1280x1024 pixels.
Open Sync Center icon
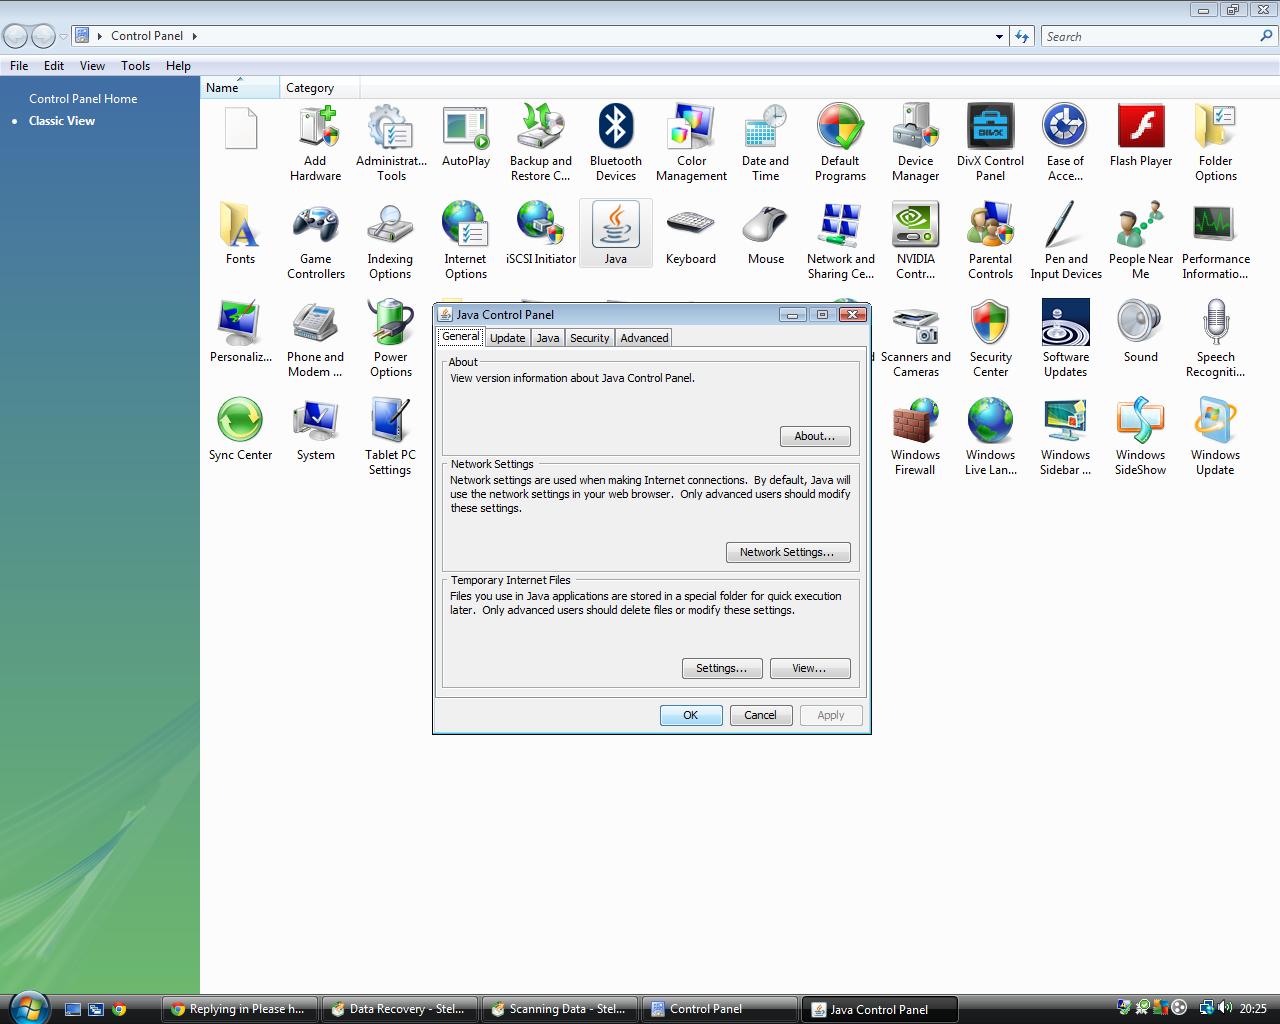pyautogui.click(x=240, y=430)
